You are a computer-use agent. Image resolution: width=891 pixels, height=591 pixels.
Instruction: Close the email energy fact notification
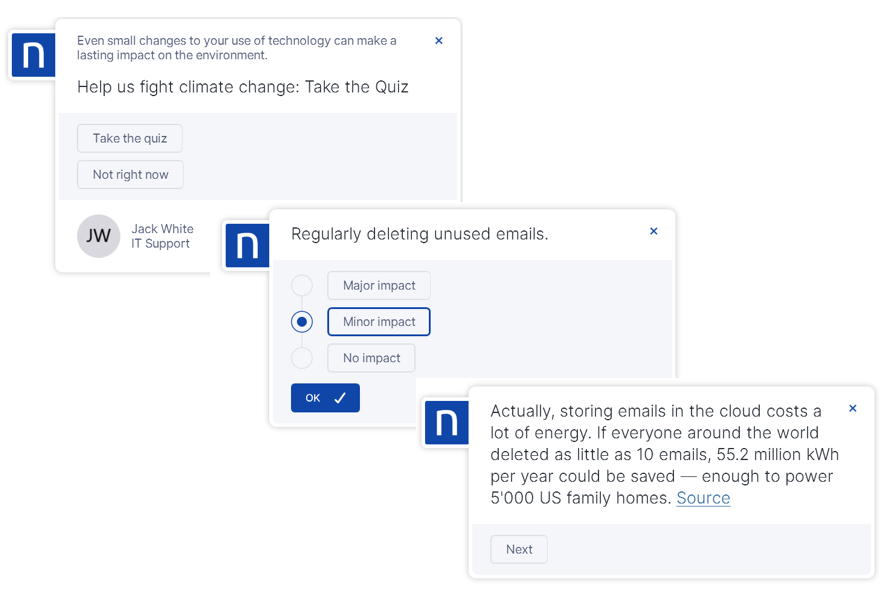[x=853, y=408]
